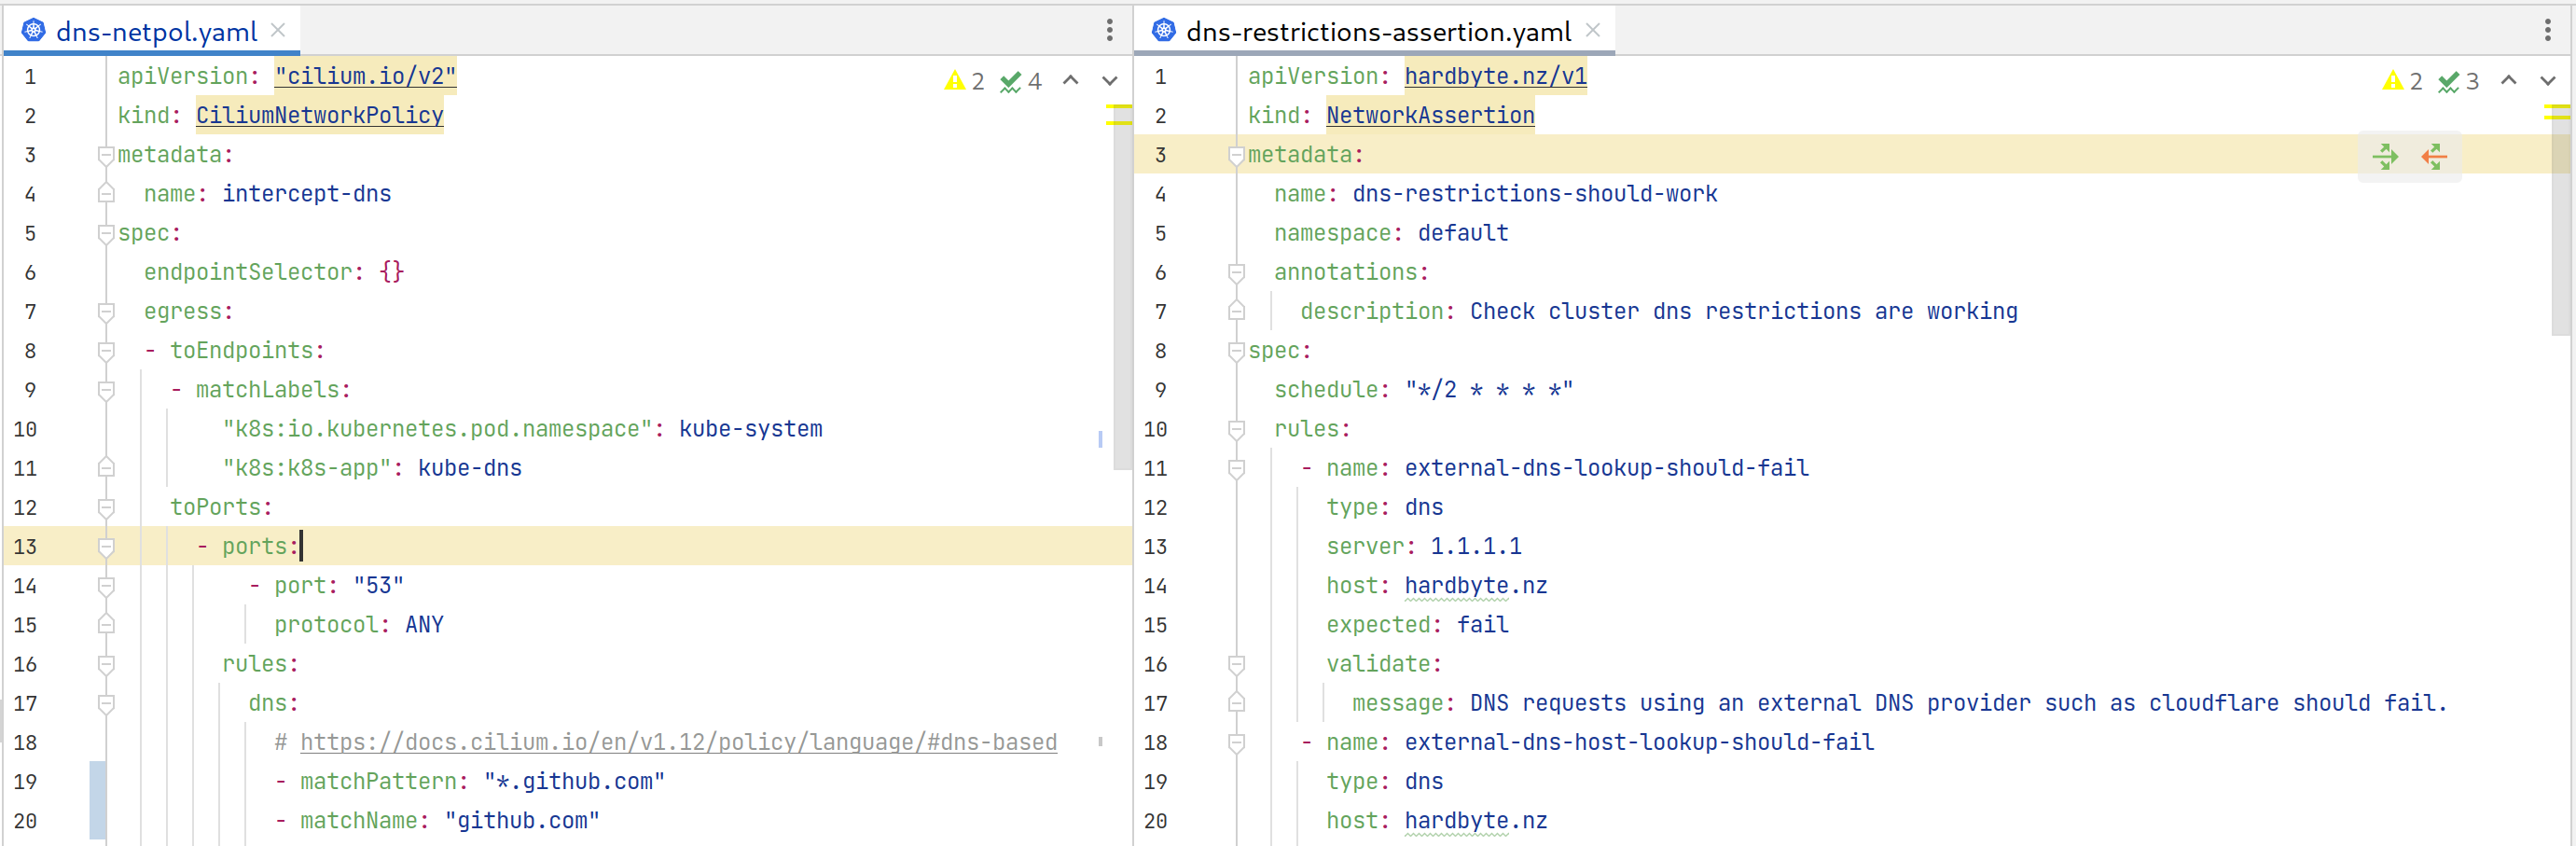Click the orange intention arrows icon on metadata line
Viewport: 2576px width, 846px height.
click(x=2433, y=156)
